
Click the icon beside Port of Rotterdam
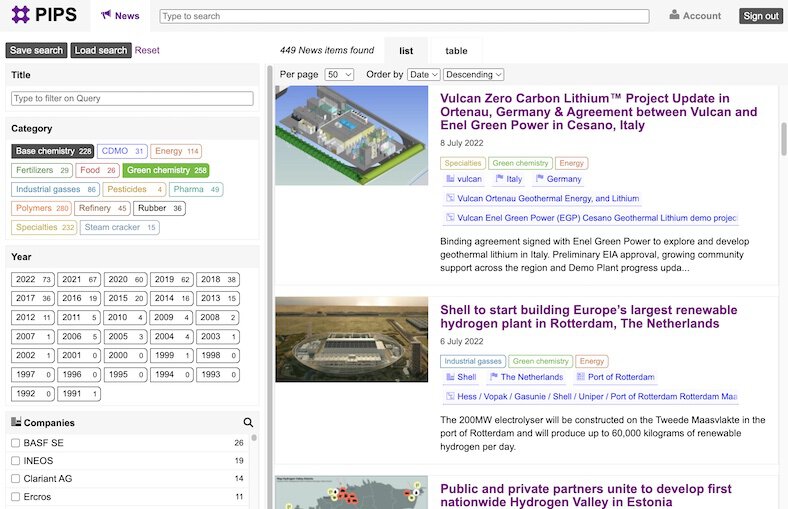[580, 376]
